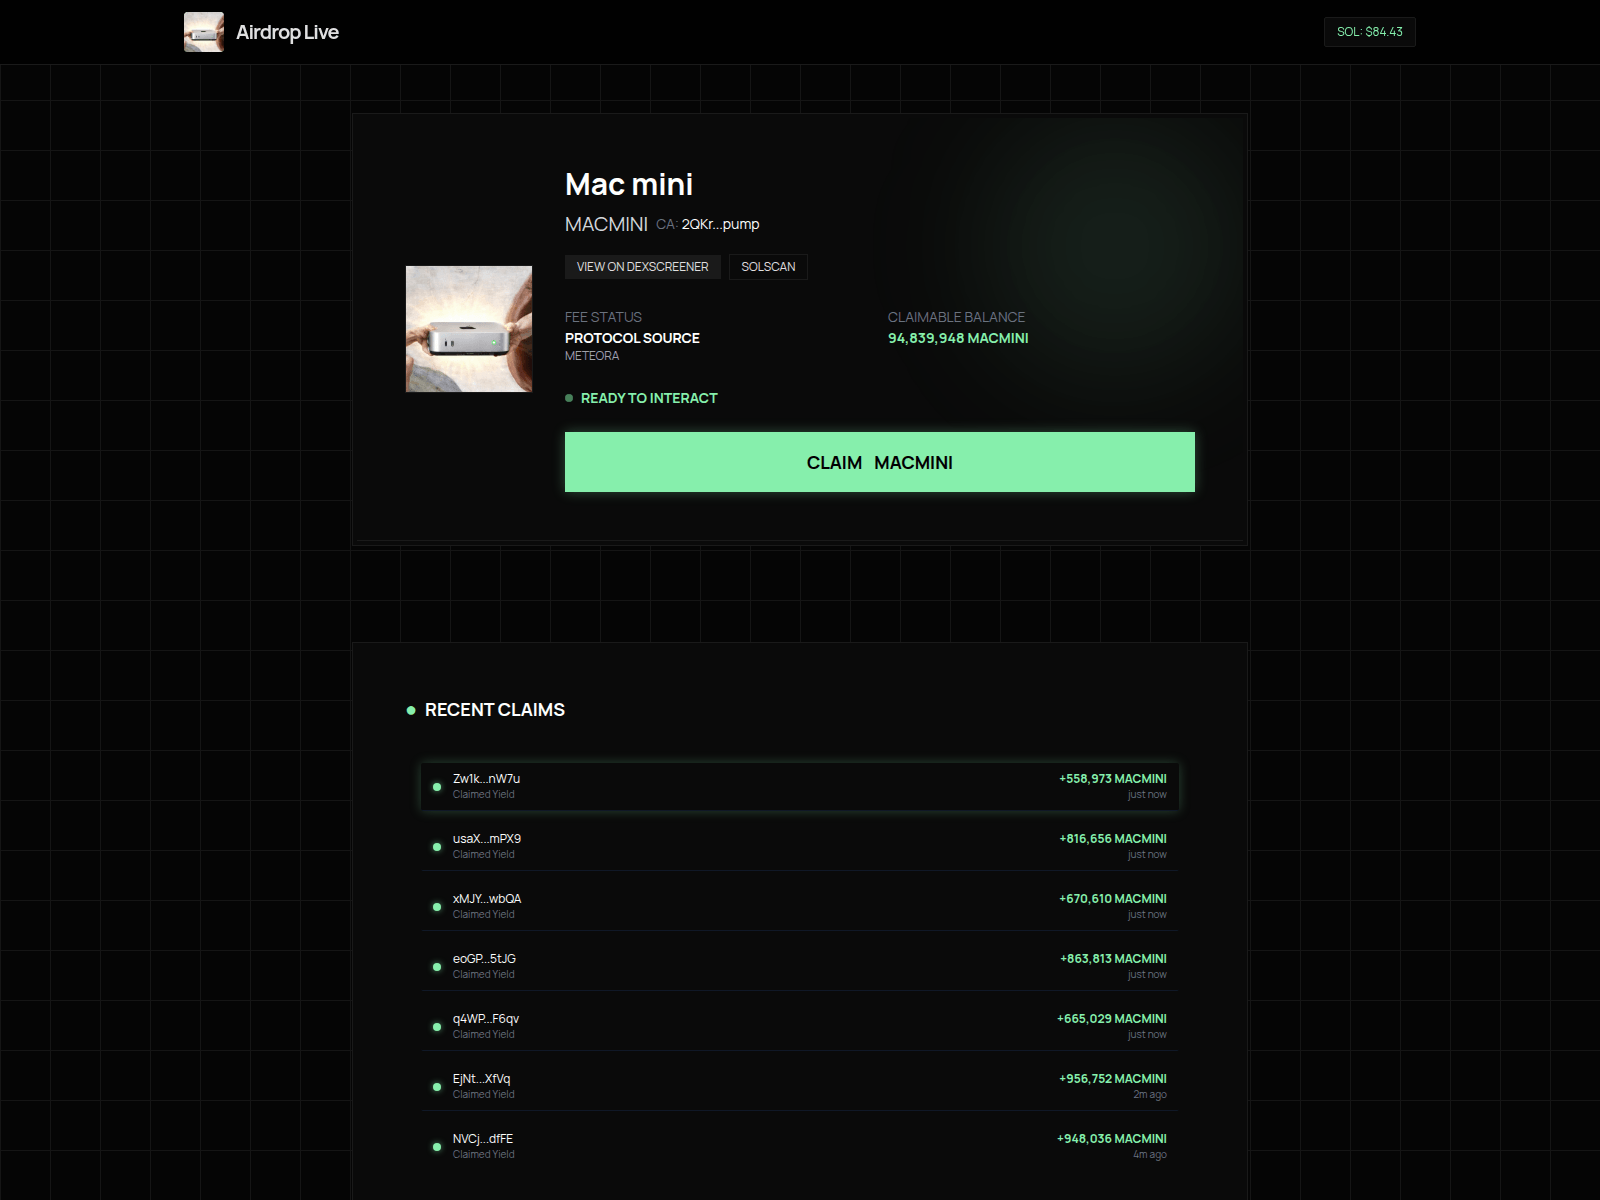1600x1200 pixels.
Task: Click the claimable balance 94,839,948 MACMINI
Action: click(958, 338)
